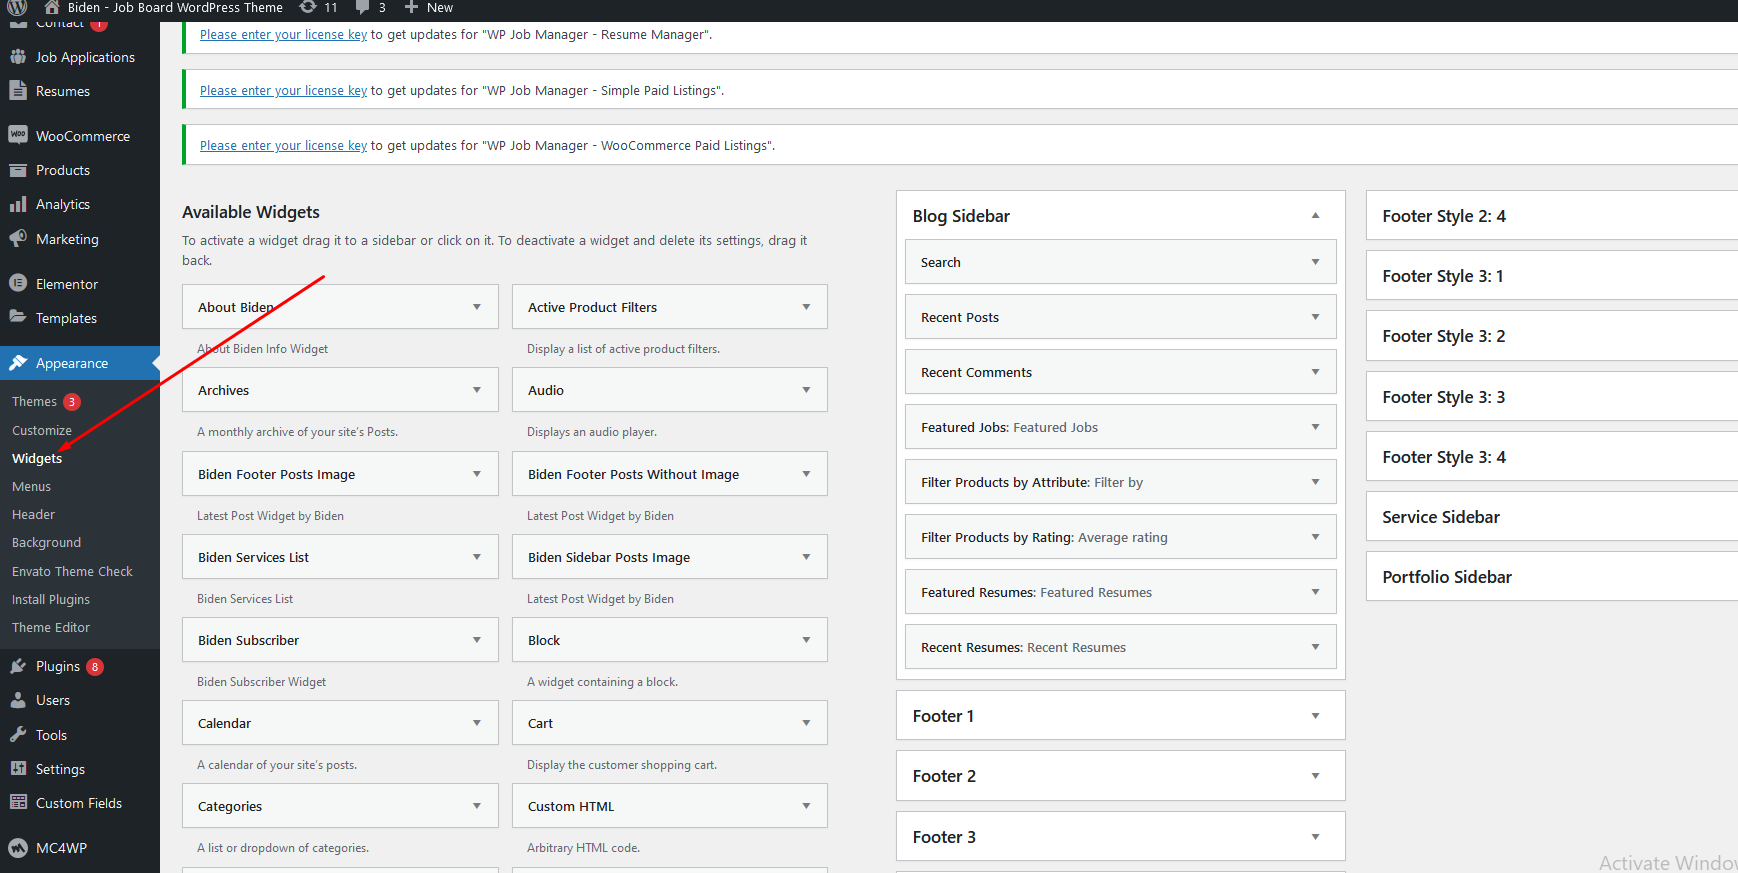Click the Marketing megaphone icon
The image size is (1738, 873).
(x=18, y=239)
